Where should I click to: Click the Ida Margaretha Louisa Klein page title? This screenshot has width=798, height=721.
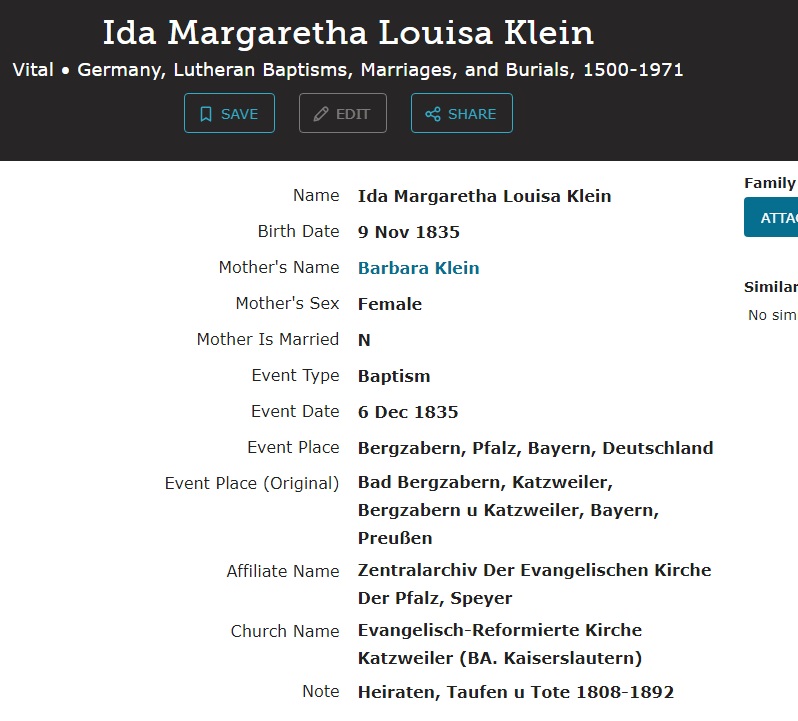(x=348, y=33)
